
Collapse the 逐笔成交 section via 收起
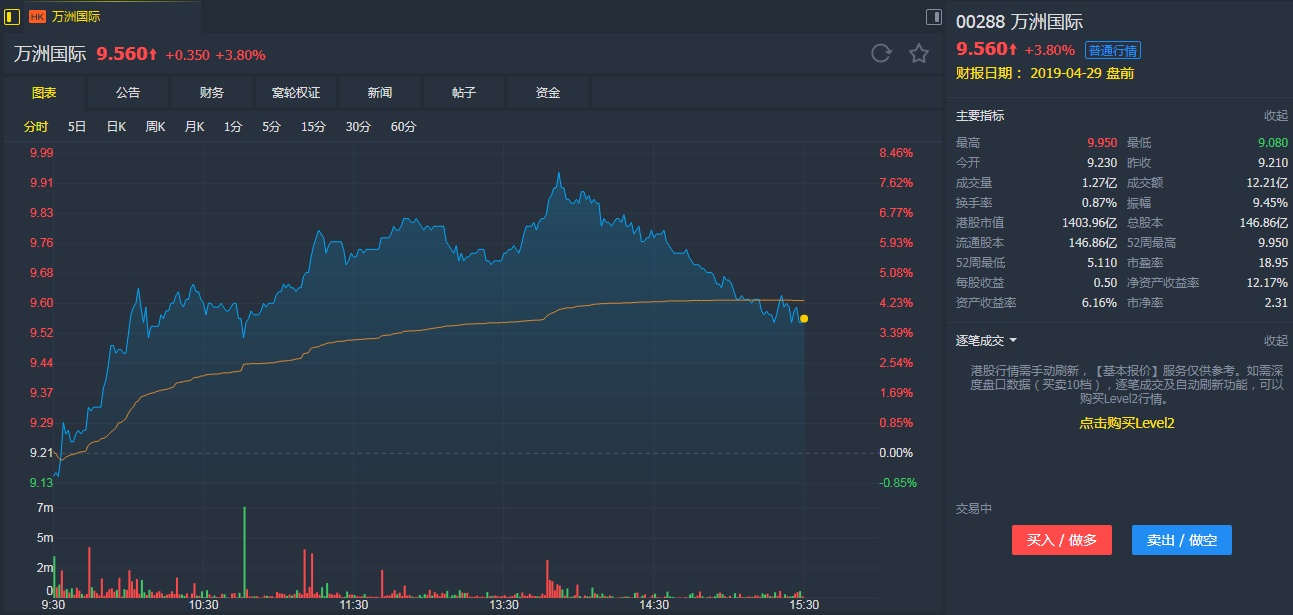1275,341
